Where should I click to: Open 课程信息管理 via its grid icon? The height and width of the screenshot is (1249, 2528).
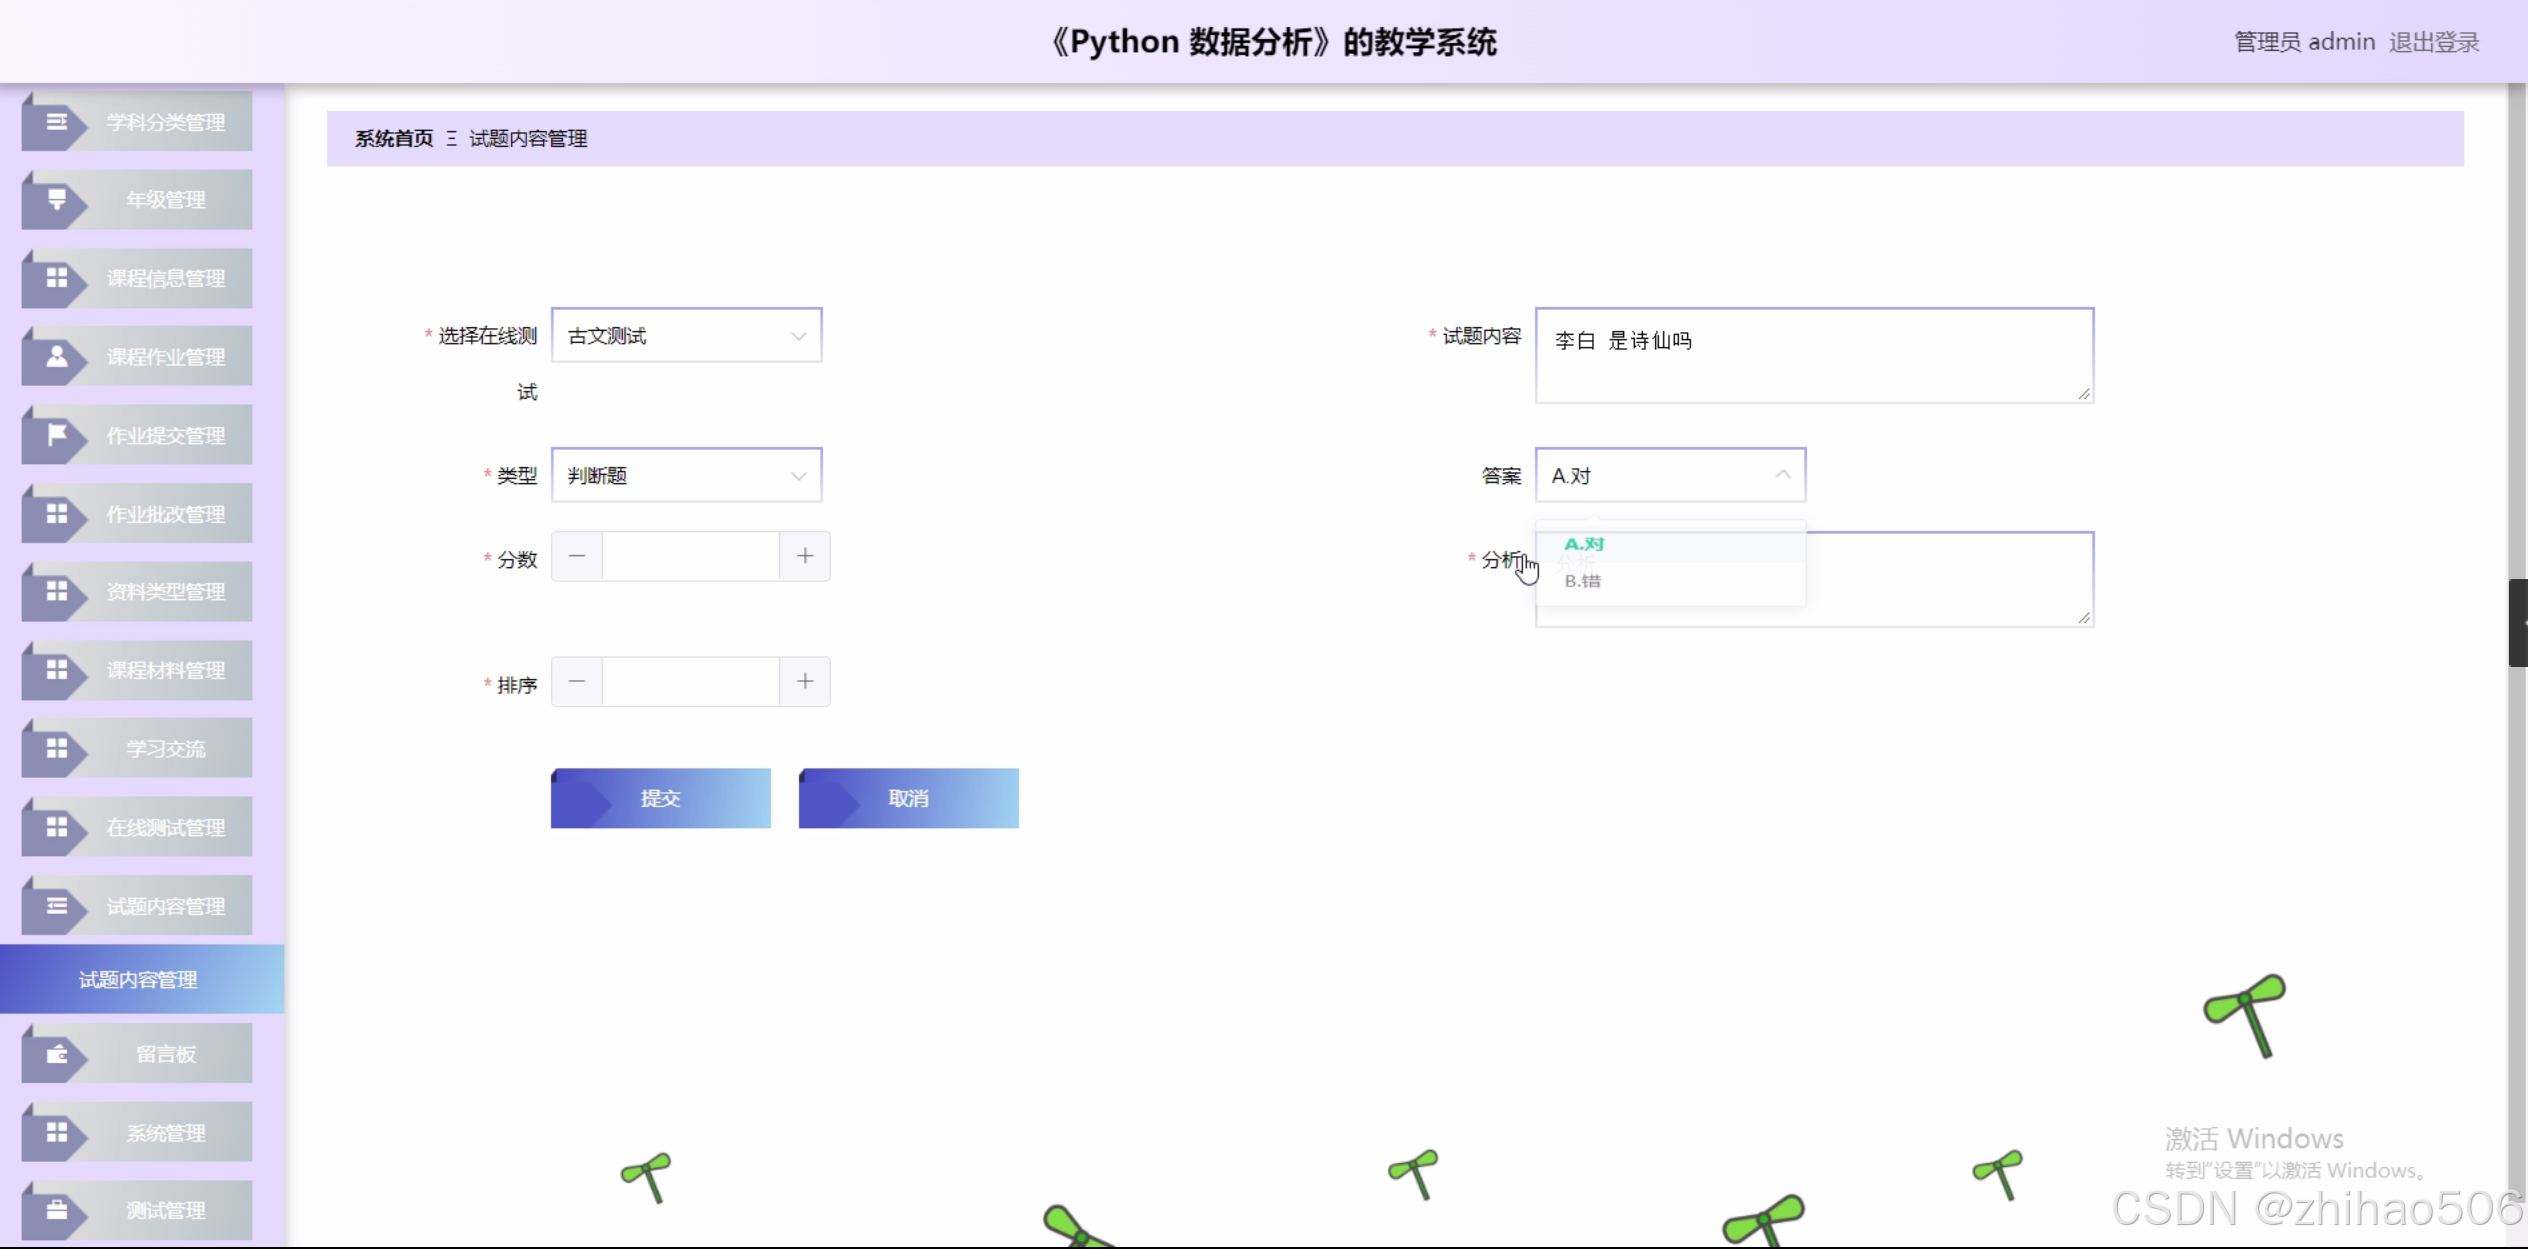pyautogui.click(x=57, y=278)
